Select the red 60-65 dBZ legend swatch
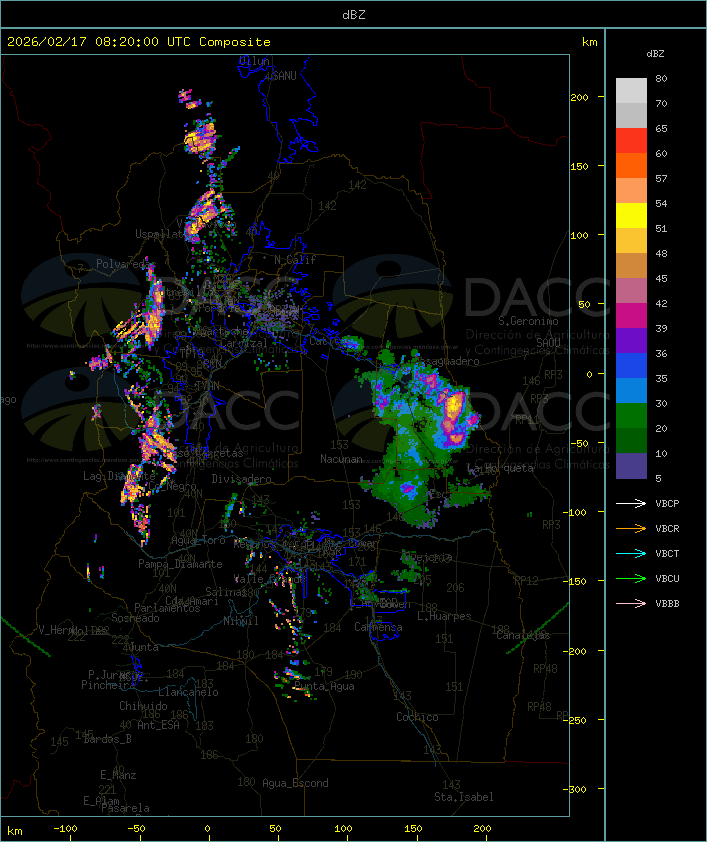The height and width of the screenshot is (842, 707). pyautogui.click(x=631, y=141)
